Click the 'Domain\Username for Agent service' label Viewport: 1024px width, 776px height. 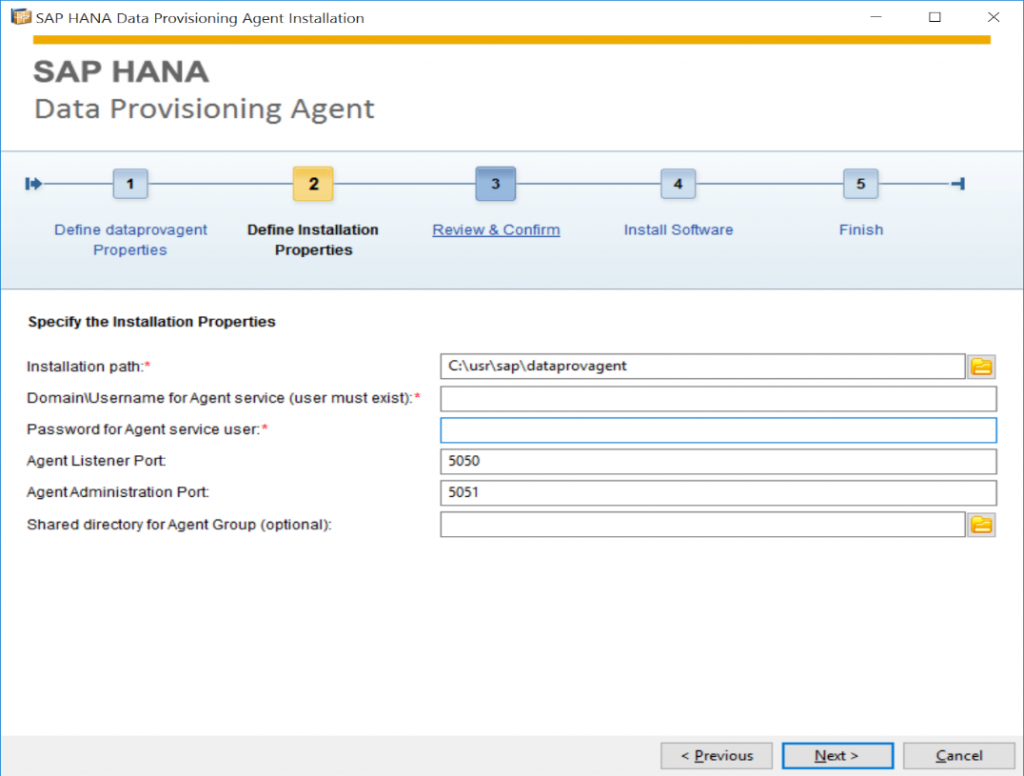point(223,398)
